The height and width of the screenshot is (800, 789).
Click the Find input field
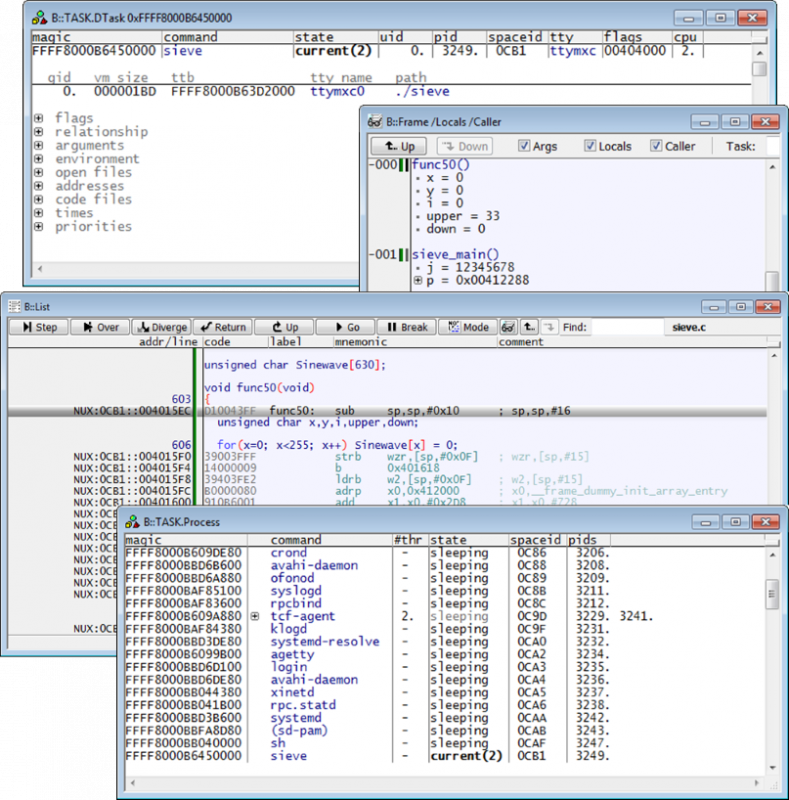pyautogui.click(x=626, y=327)
